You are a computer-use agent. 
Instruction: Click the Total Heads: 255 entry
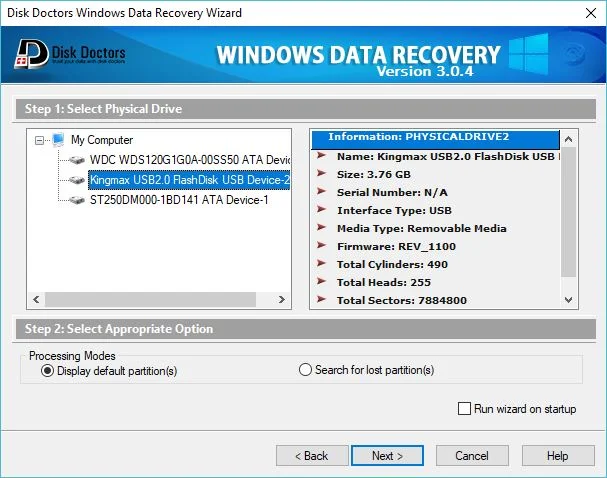coord(384,283)
